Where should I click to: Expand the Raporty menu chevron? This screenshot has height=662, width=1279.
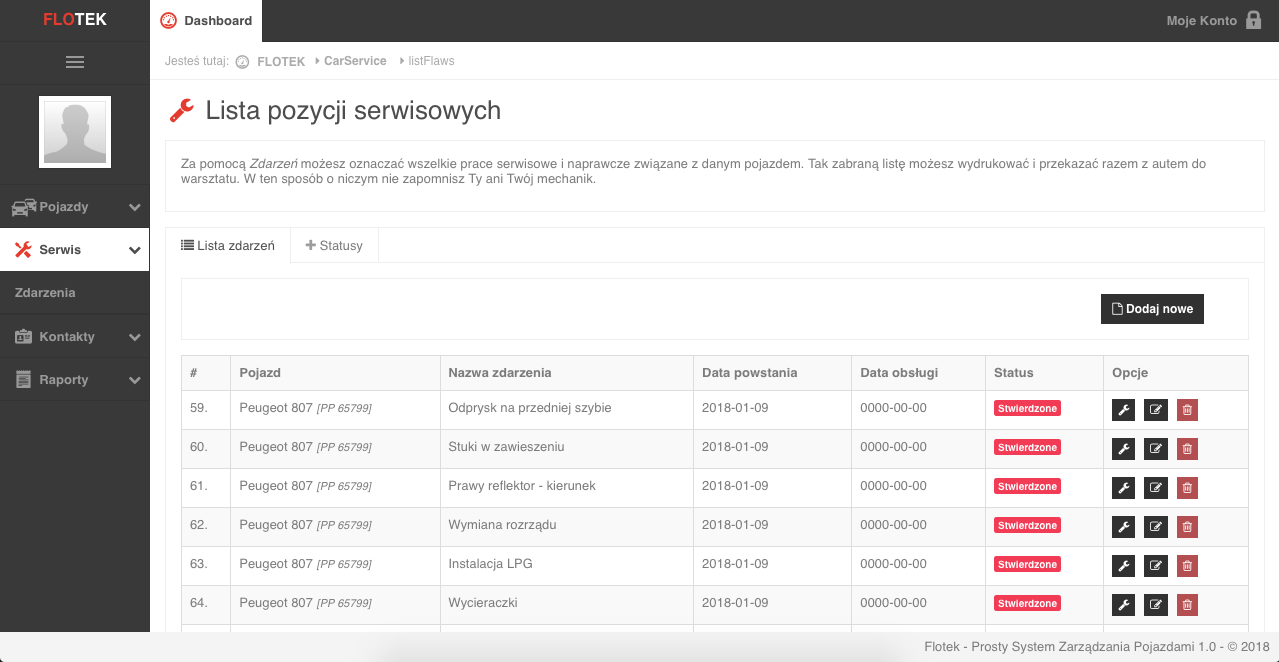click(x=135, y=380)
